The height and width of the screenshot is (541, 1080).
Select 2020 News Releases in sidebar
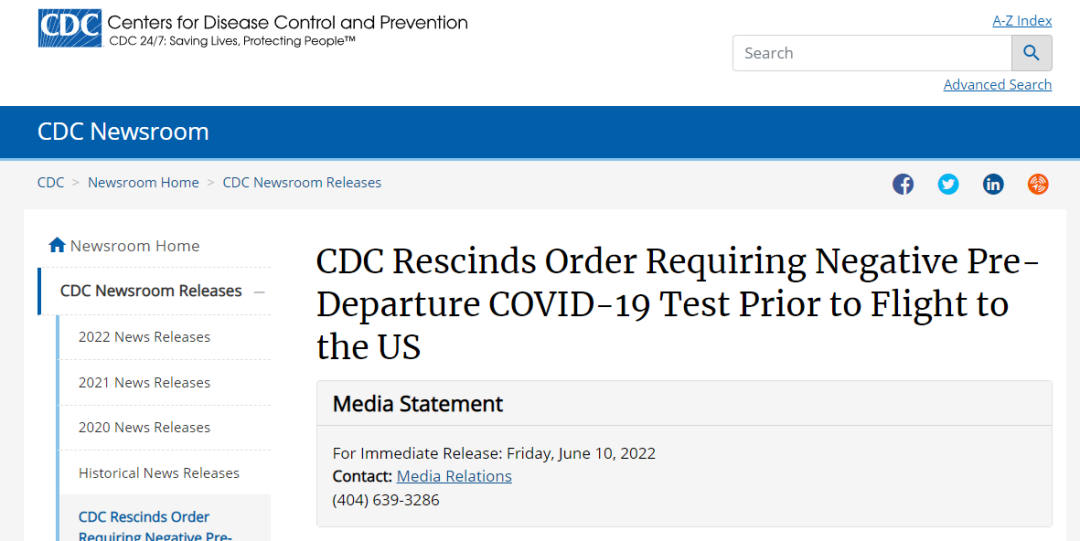pos(144,427)
